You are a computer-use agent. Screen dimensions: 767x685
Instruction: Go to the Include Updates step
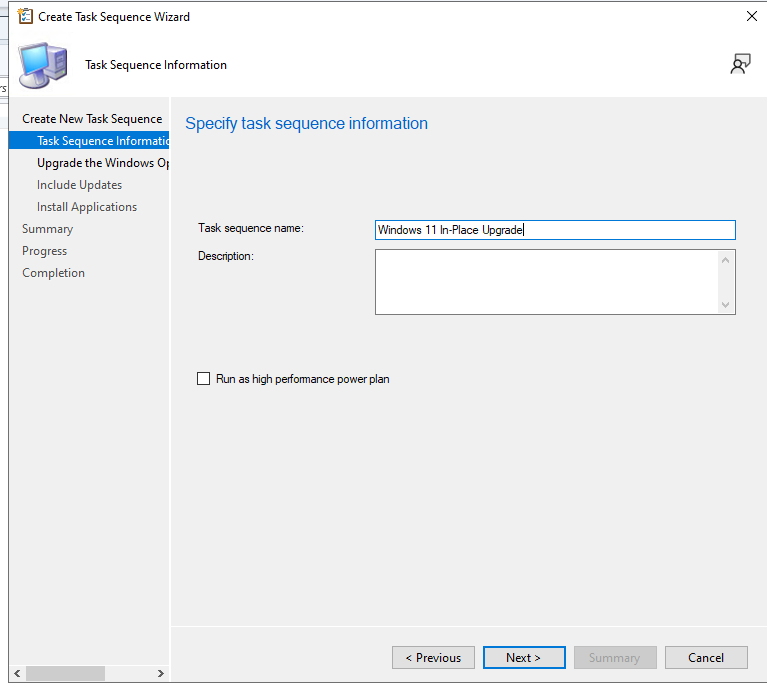click(79, 185)
